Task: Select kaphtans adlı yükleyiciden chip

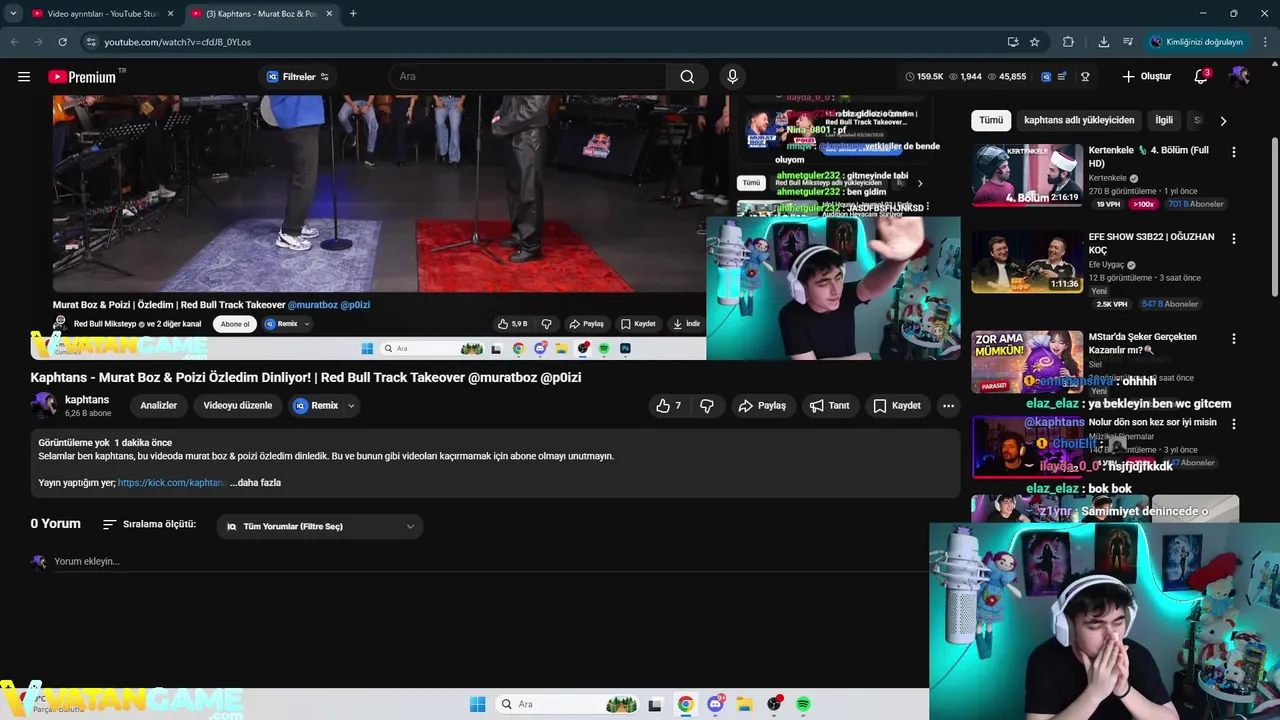Action: point(1079,120)
